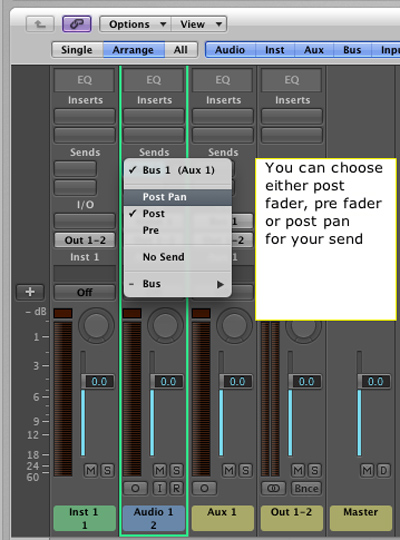
Task: Select the Aux 1 channel name label
Action: point(223,518)
